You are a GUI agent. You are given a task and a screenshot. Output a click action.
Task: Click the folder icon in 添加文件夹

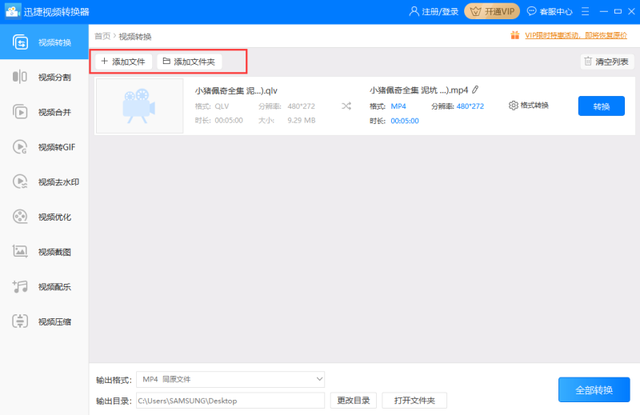[x=166, y=61]
